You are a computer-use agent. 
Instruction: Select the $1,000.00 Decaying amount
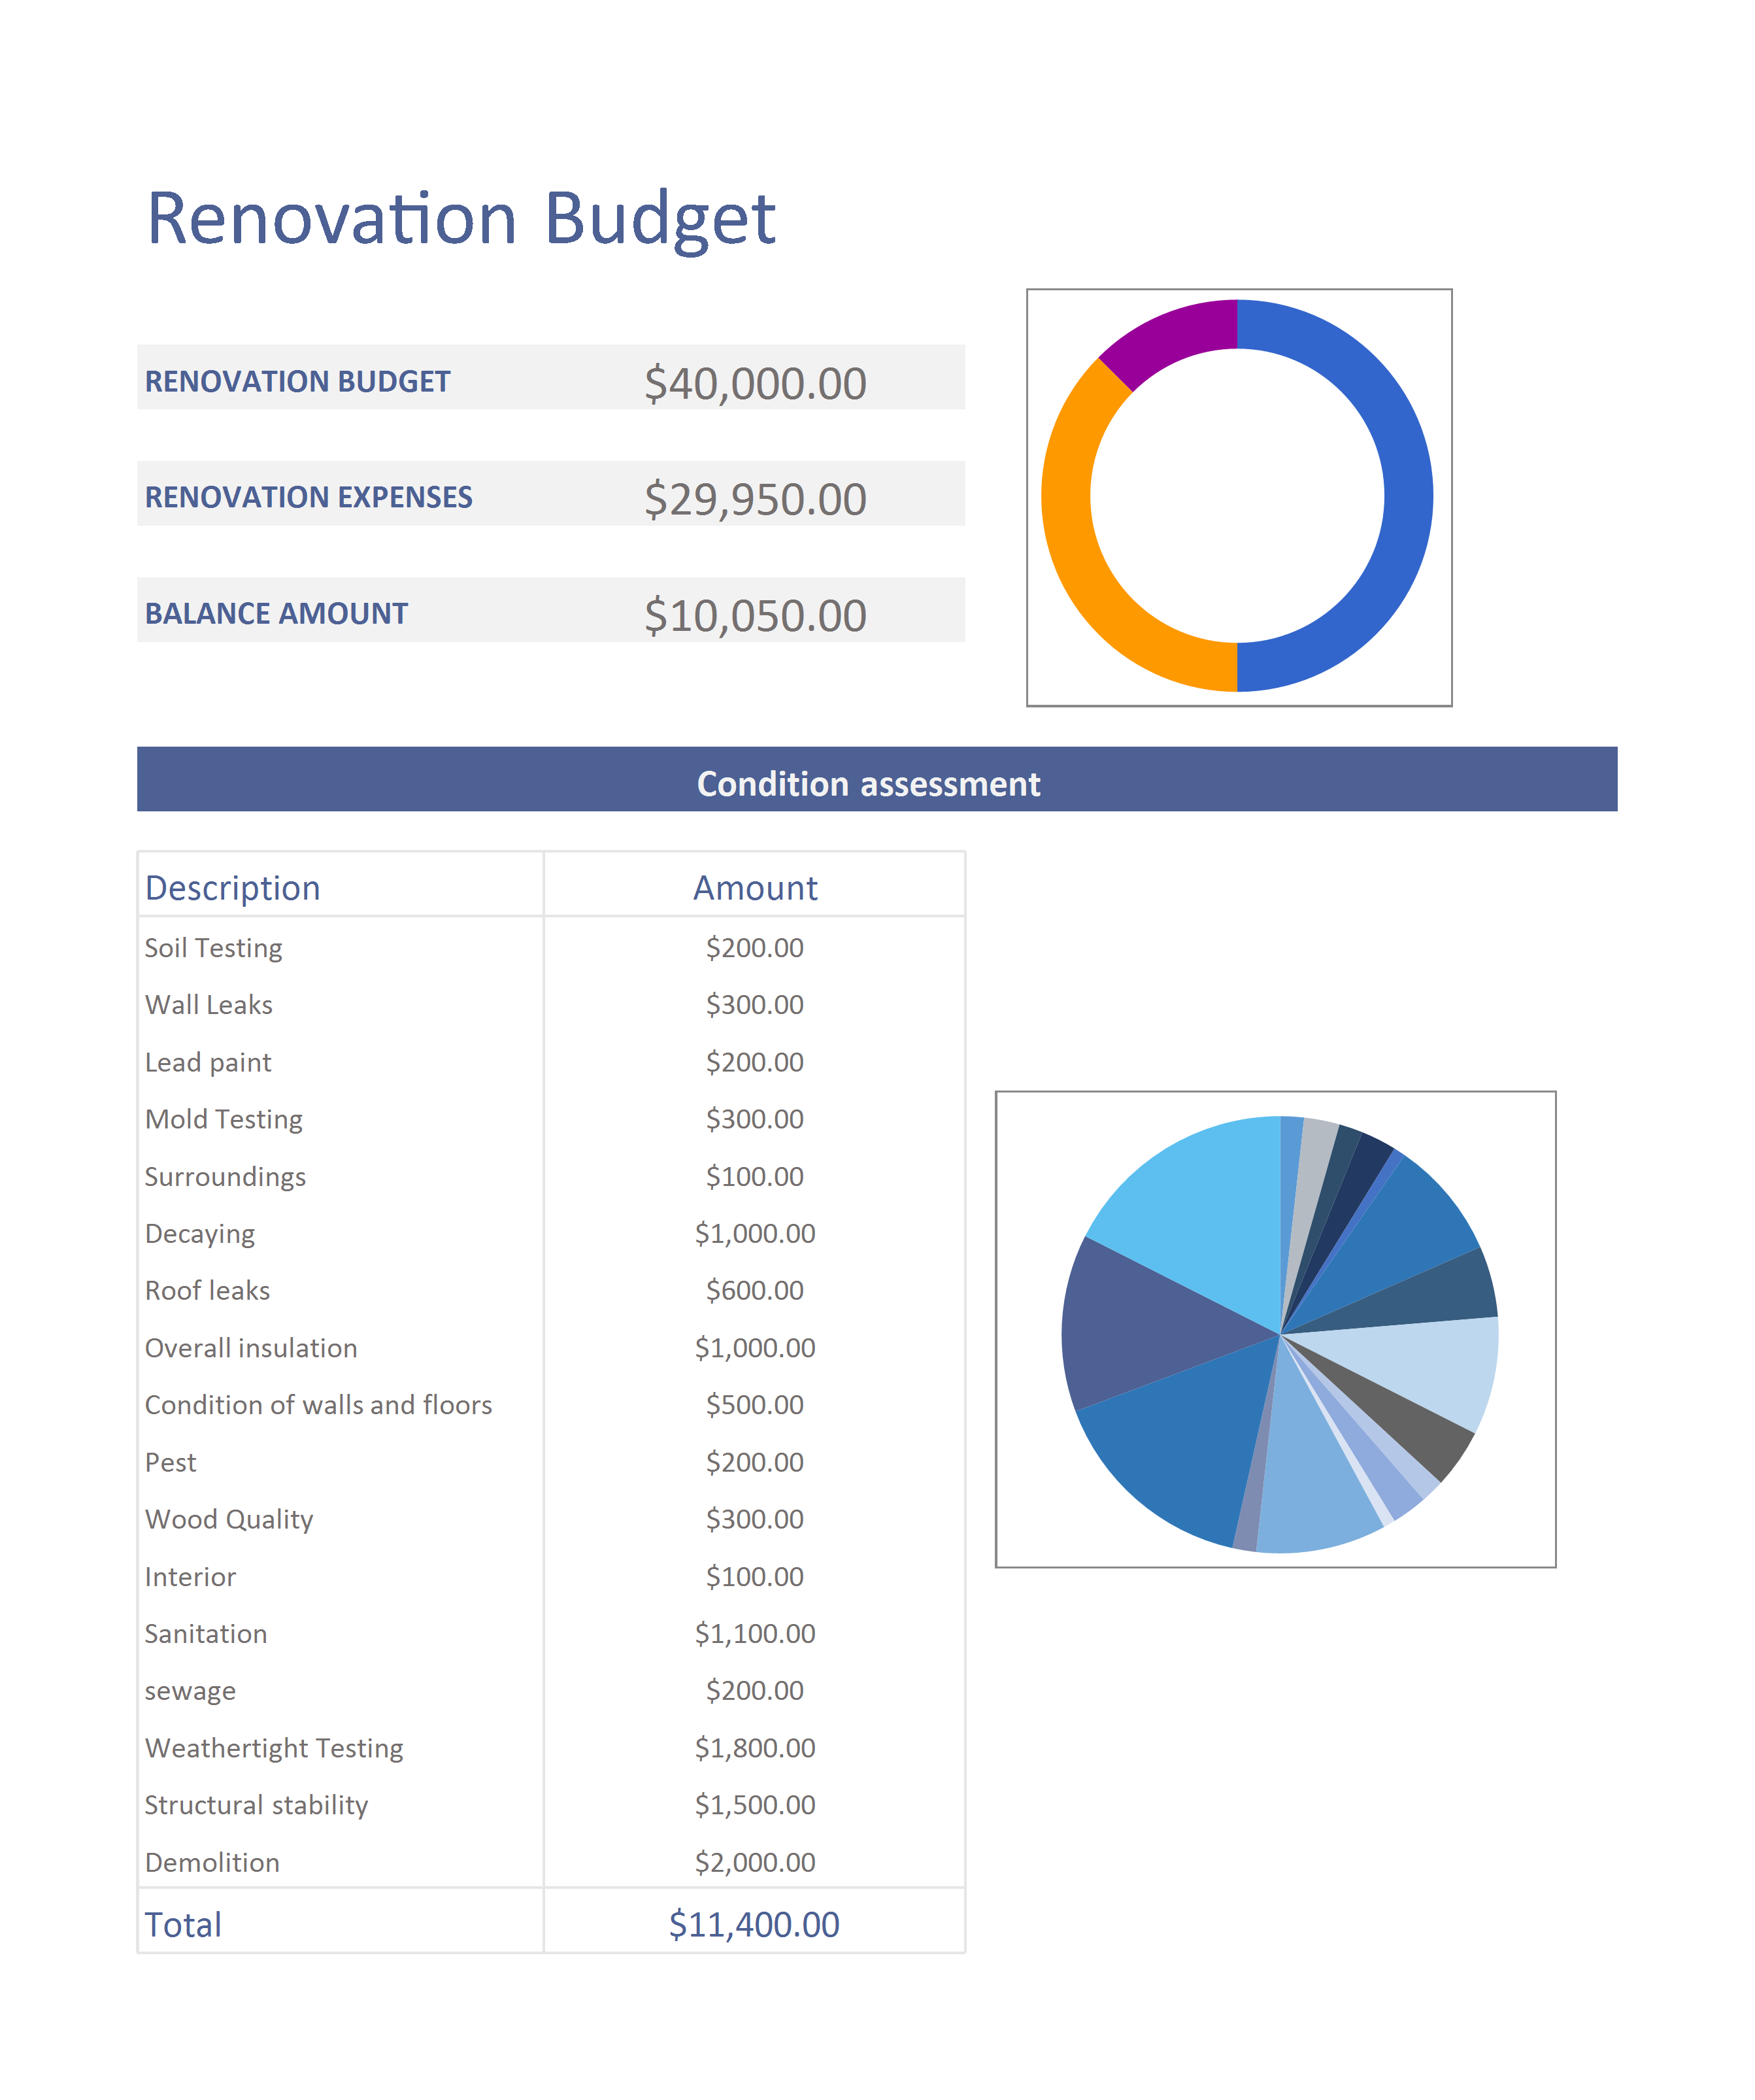pos(755,1234)
